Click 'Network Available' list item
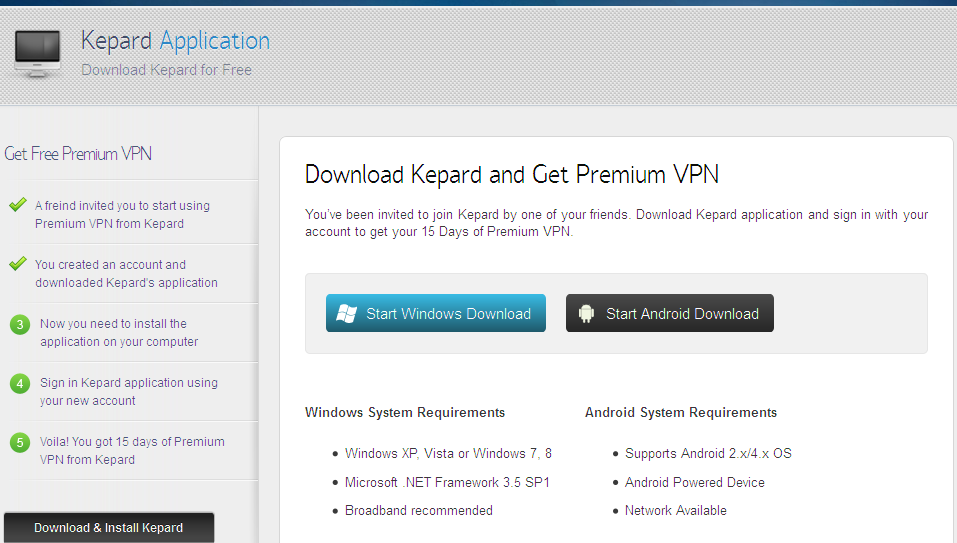The width and height of the screenshot is (957, 543). (676, 510)
